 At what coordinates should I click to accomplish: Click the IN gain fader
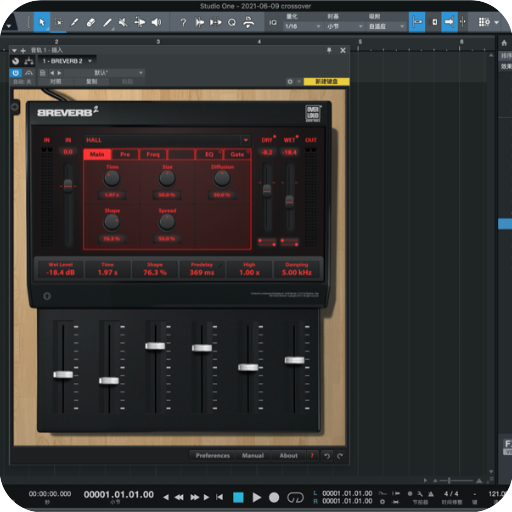click(68, 185)
